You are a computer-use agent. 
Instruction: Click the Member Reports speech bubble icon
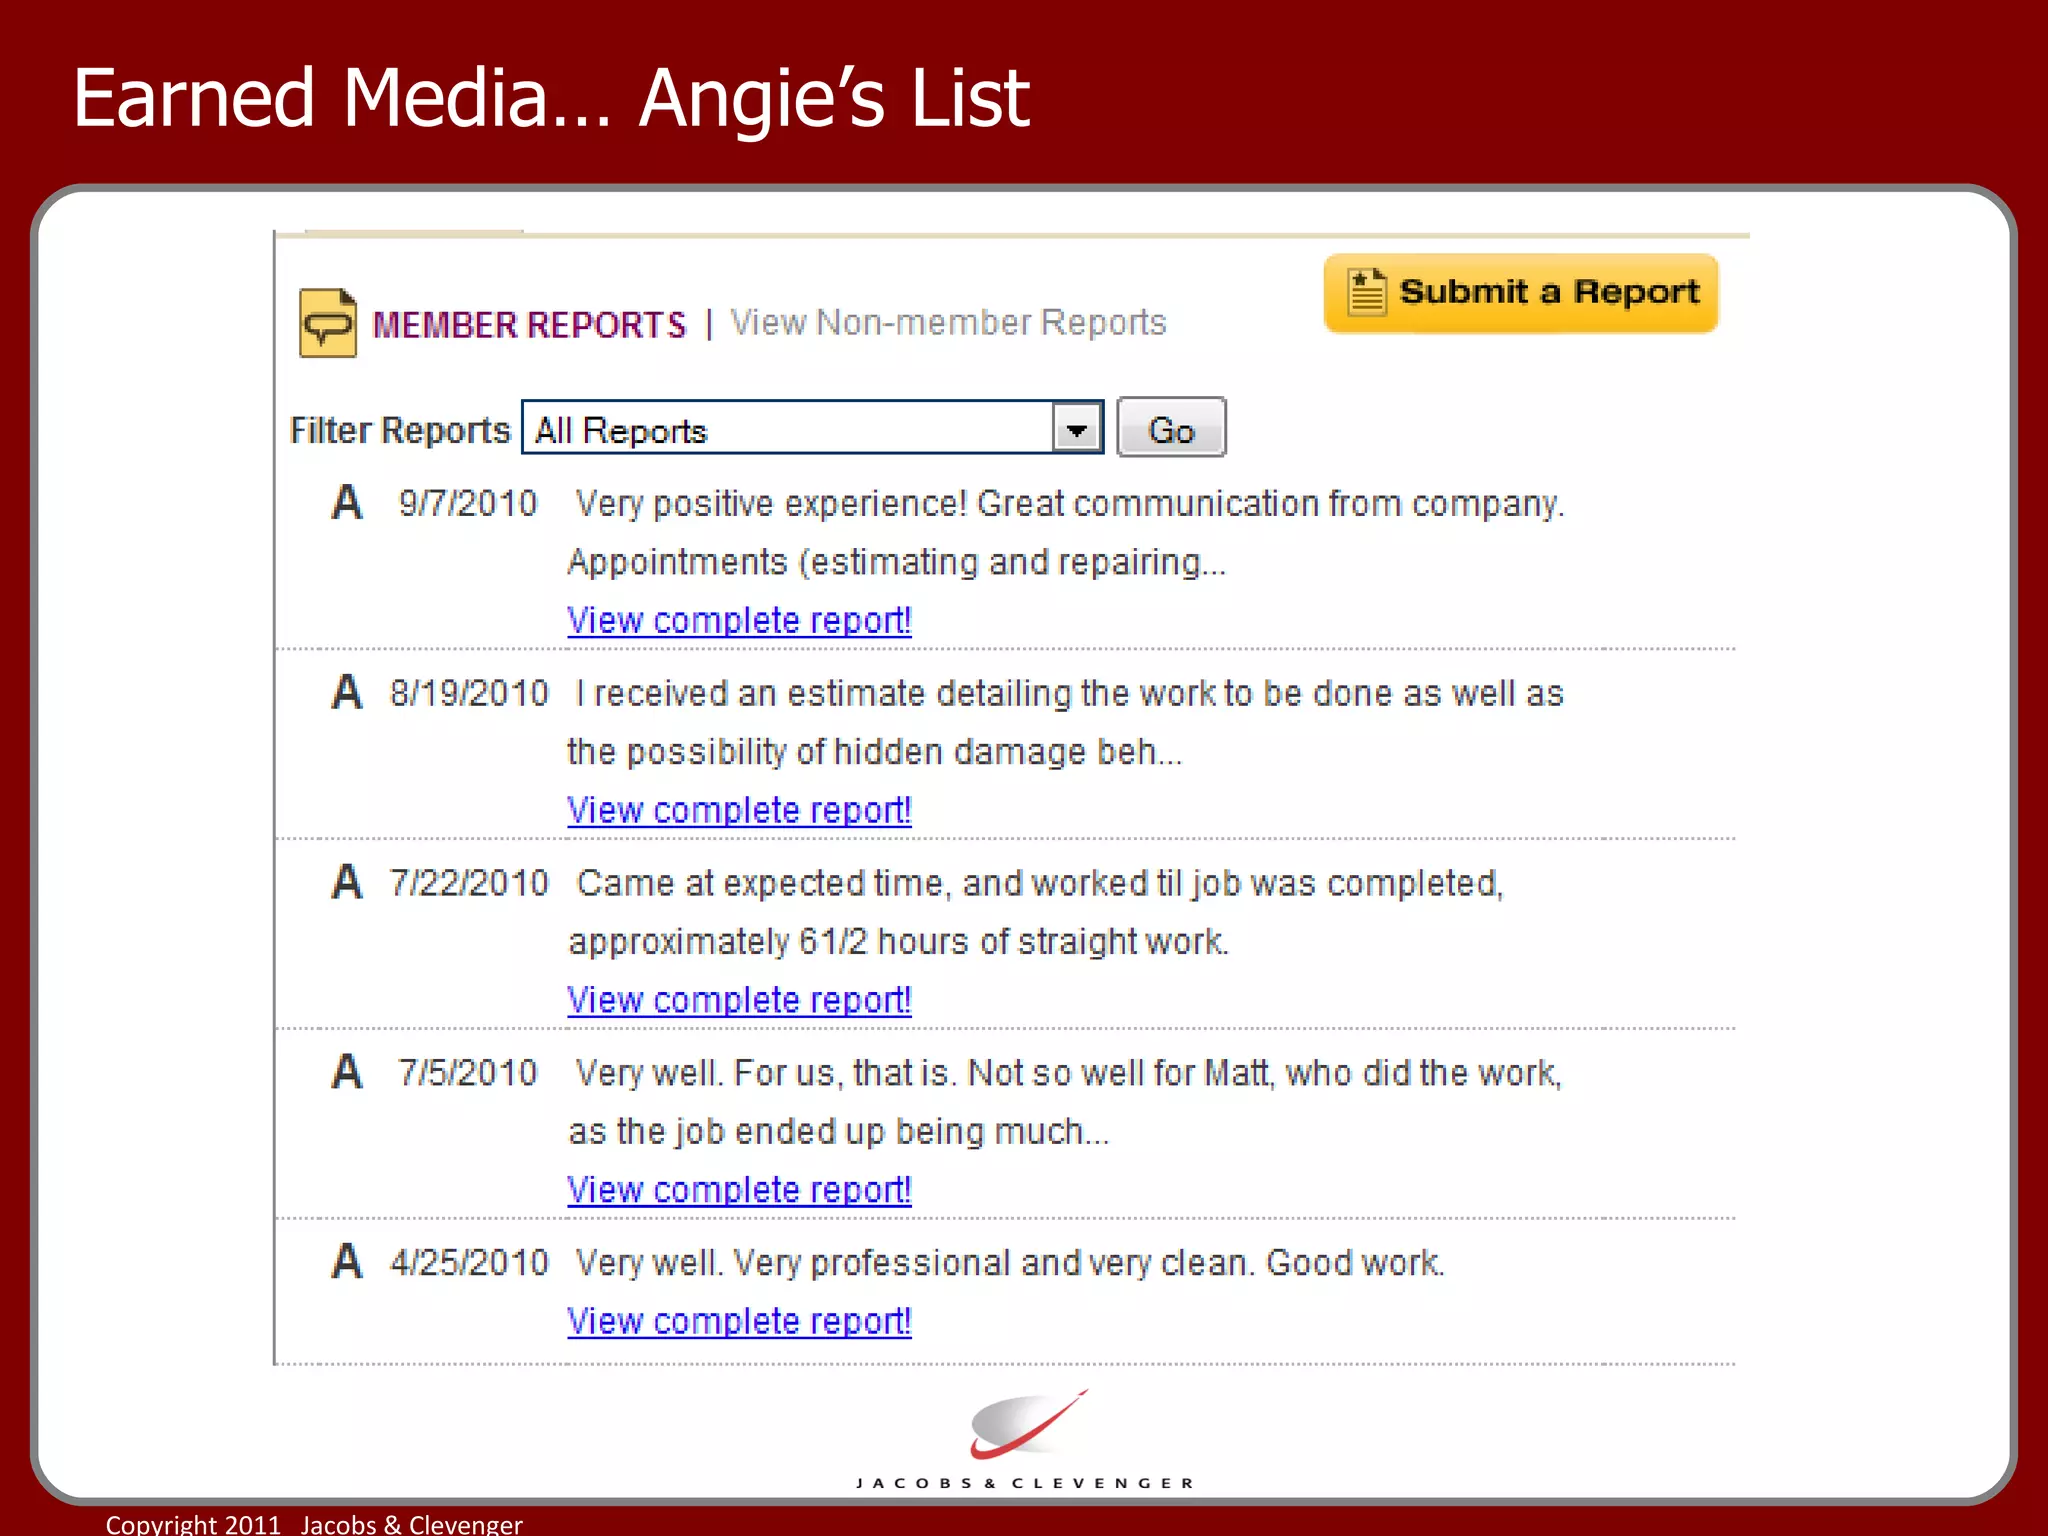point(328,323)
